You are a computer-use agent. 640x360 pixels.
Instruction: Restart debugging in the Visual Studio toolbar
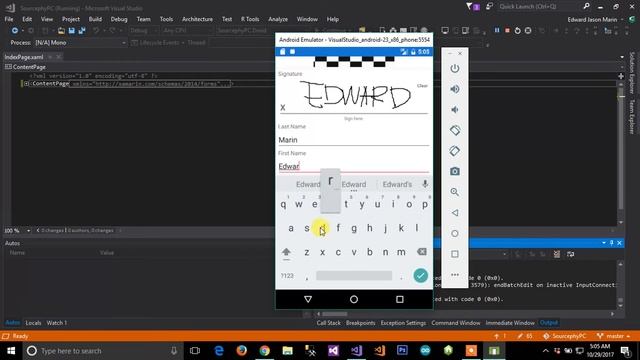(517, 30)
